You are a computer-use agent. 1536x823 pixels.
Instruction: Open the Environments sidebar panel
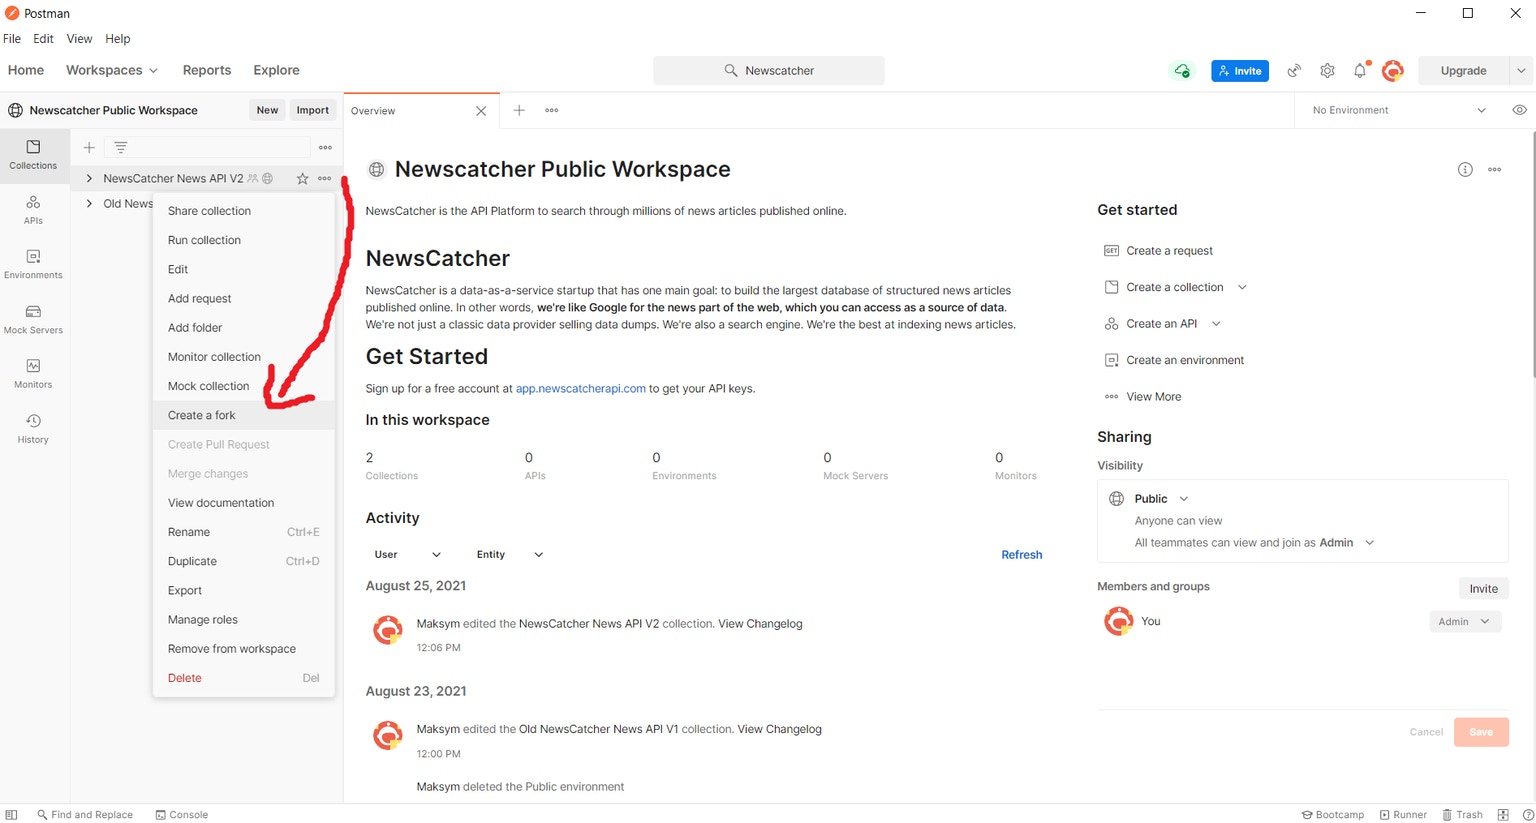pyautogui.click(x=33, y=264)
